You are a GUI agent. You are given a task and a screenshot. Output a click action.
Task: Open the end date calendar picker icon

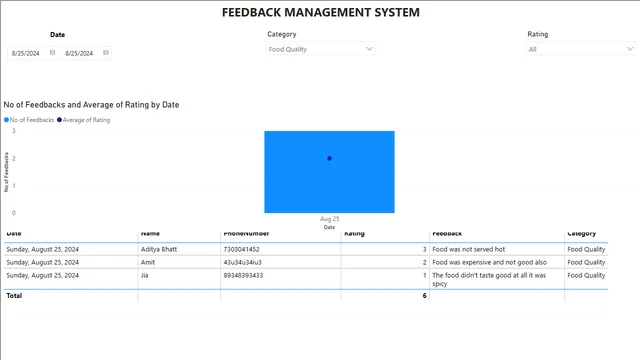point(106,53)
